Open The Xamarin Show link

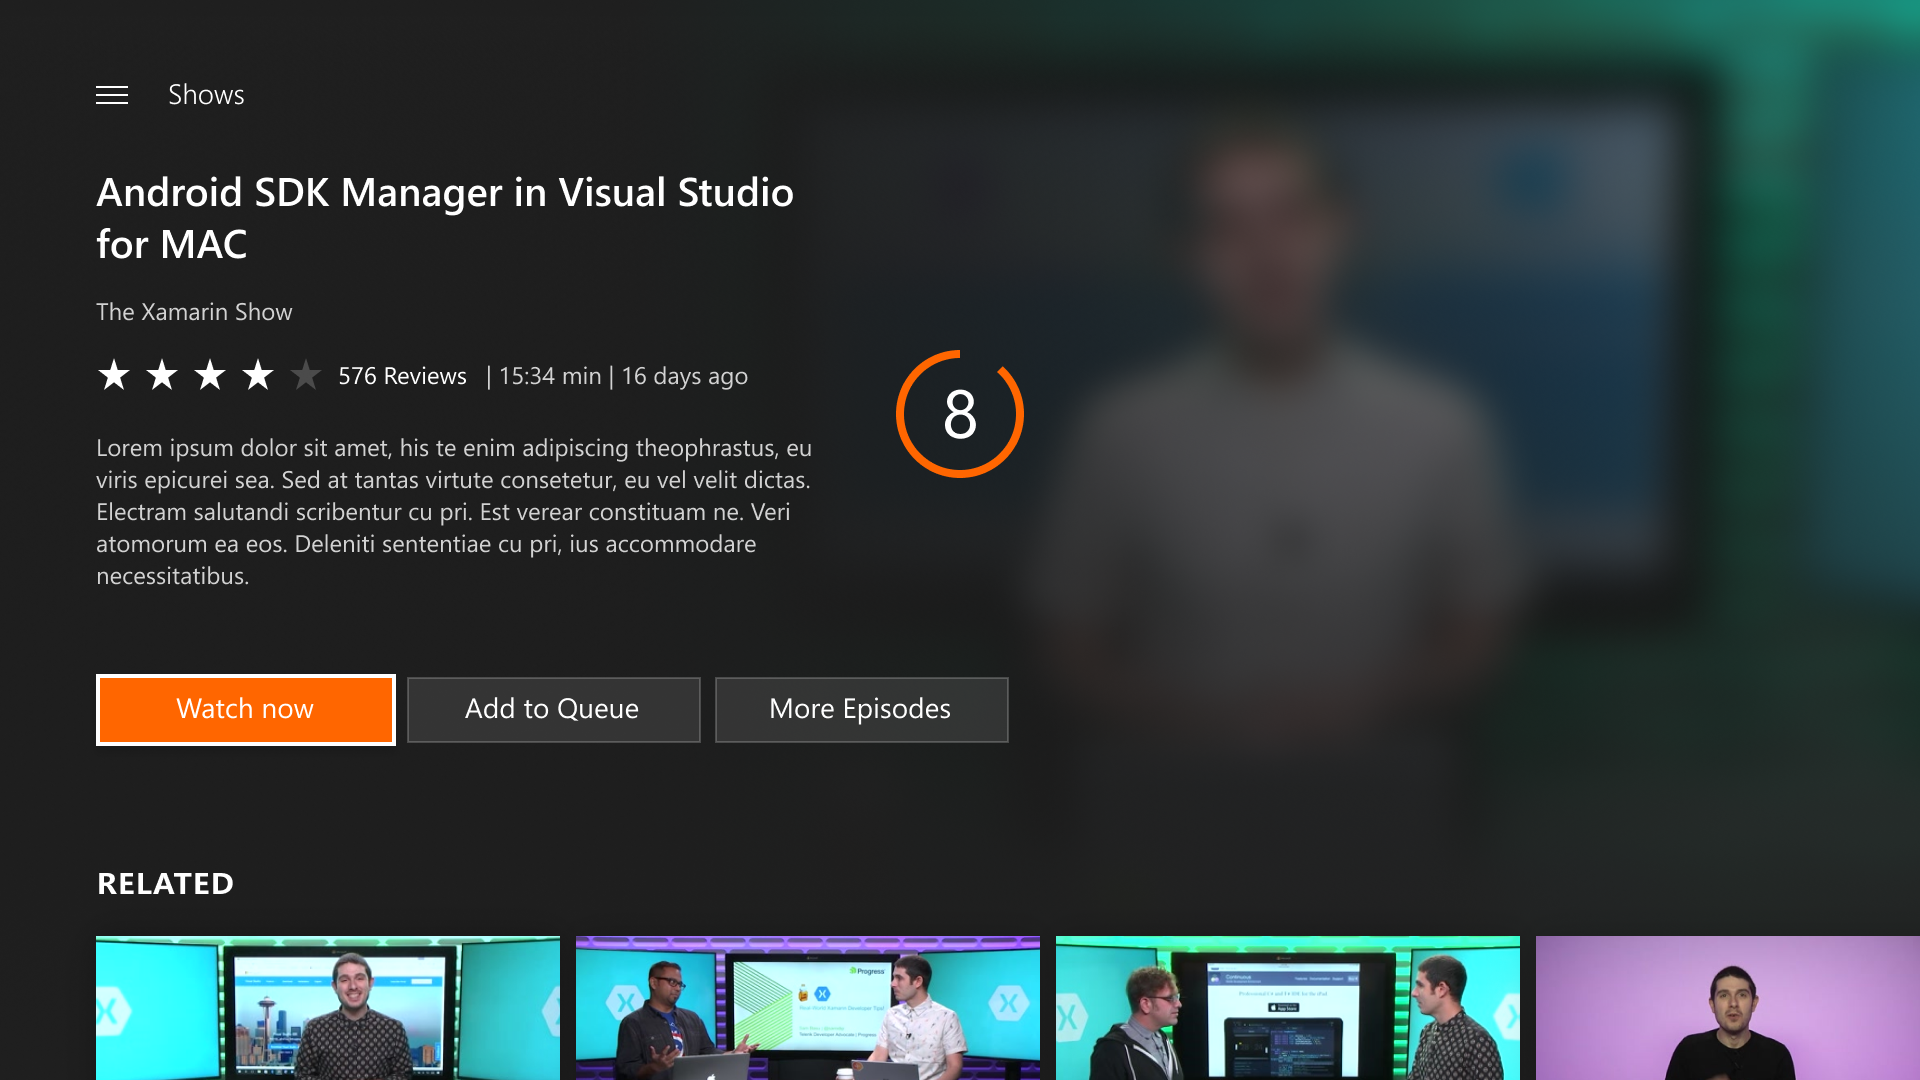(194, 312)
